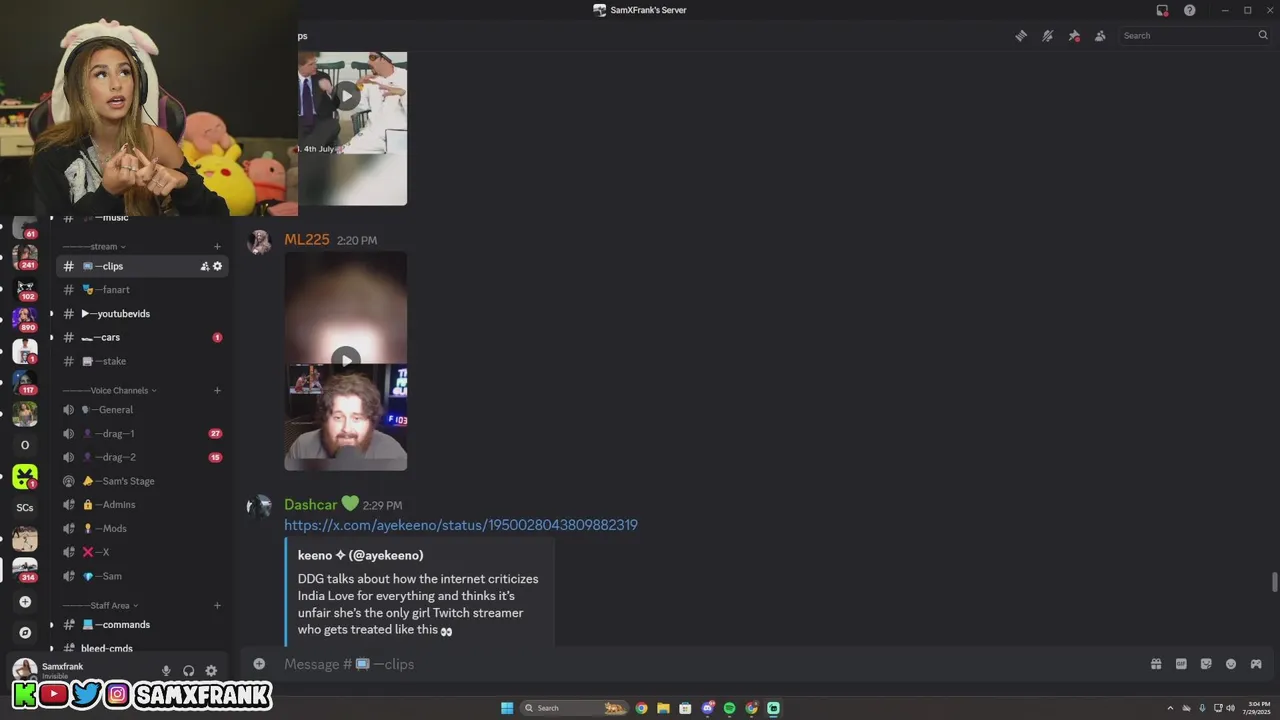Open the pinned messages icon

click(1074, 36)
